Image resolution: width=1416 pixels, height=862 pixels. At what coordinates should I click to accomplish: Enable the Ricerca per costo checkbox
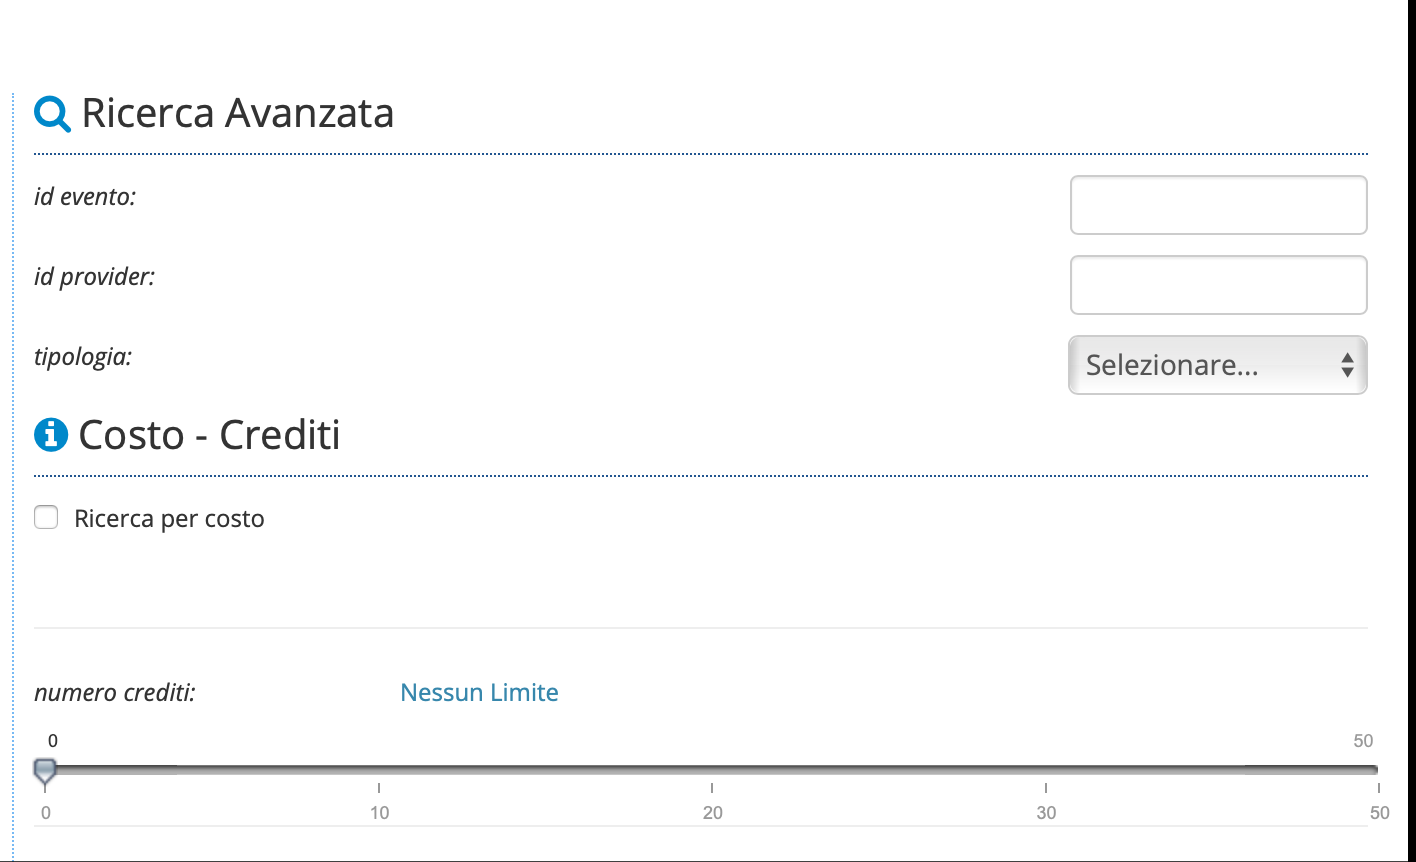click(46, 518)
